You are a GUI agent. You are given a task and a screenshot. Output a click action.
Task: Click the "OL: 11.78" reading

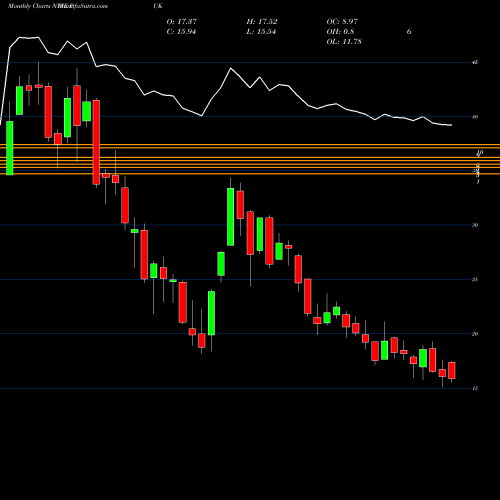344,42
